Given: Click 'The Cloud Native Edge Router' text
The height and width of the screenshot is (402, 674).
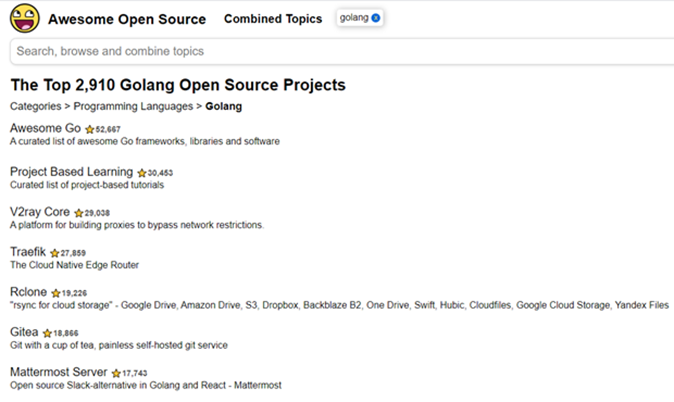Looking at the screenshot, I should 74,265.
